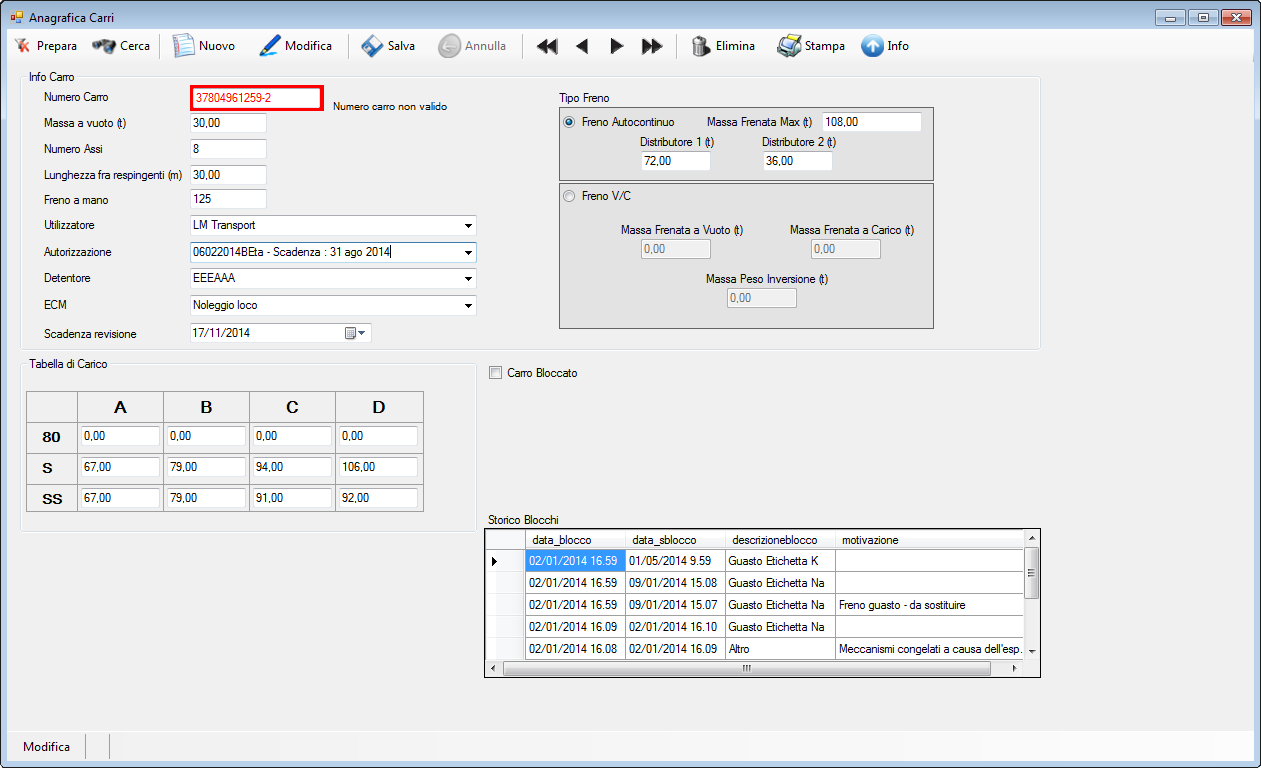
Task: Select the Altro description cell
Action: coord(780,649)
